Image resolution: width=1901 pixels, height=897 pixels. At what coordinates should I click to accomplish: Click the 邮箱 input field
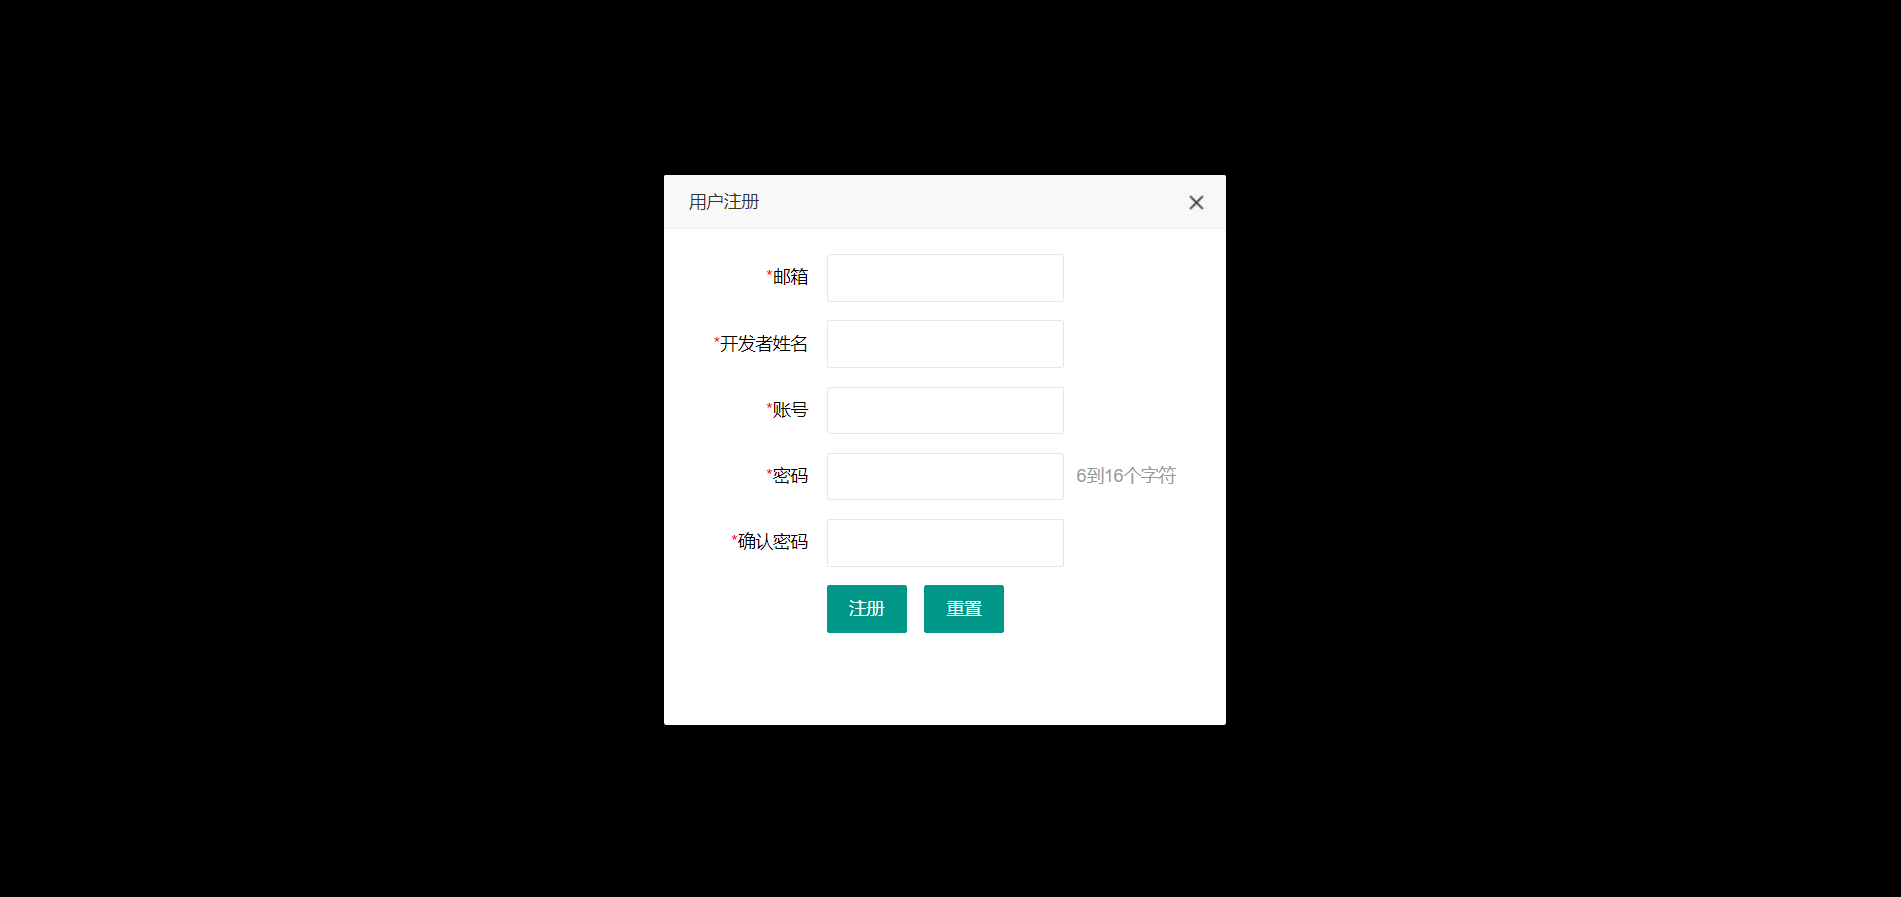pyautogui.click(x=945, y=278)
